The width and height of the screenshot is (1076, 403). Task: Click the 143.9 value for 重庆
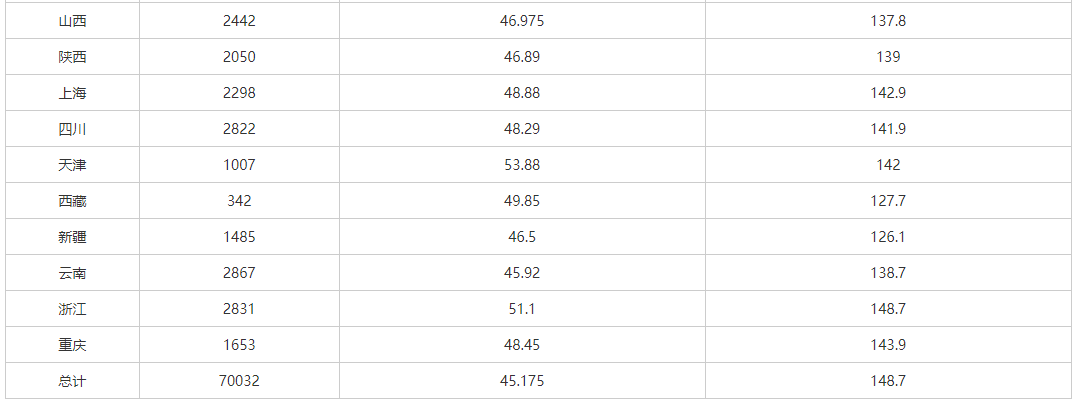click(888, 345)
